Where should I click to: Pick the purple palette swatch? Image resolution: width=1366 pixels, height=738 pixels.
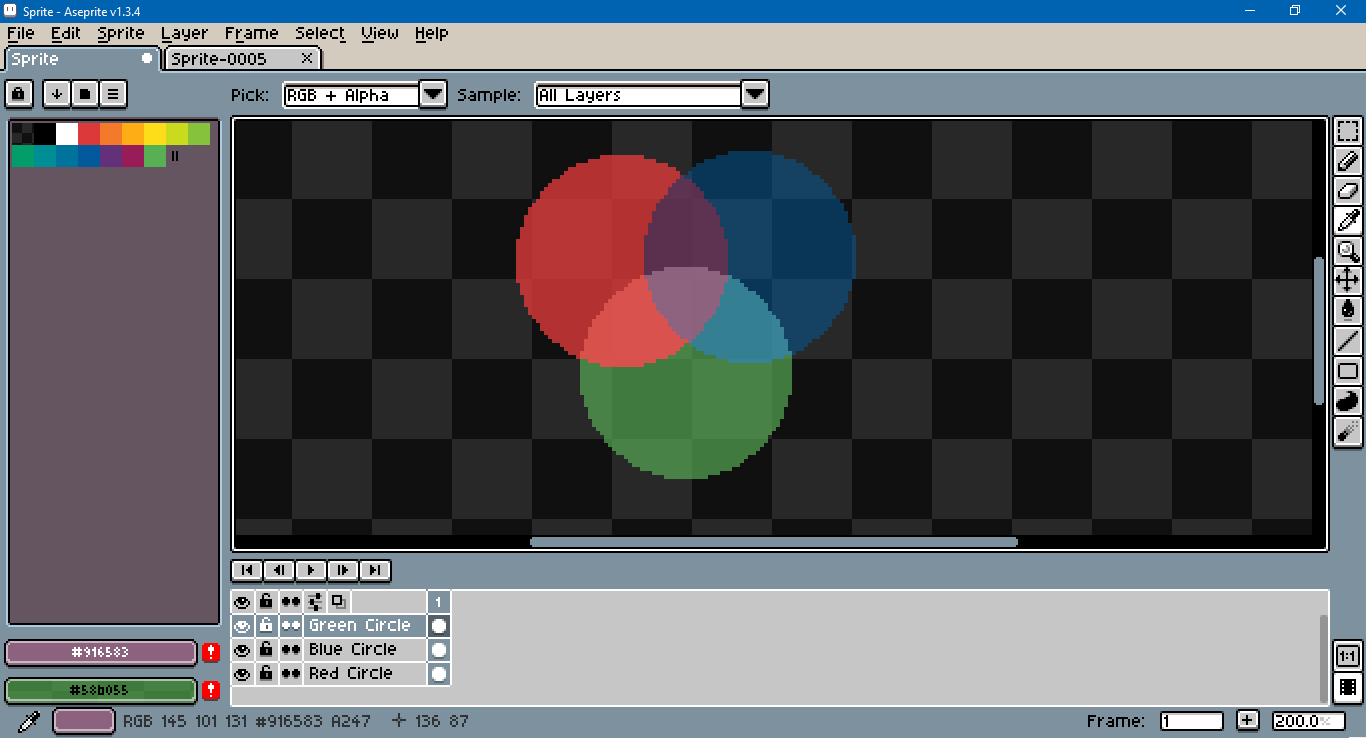coord(111,156)
